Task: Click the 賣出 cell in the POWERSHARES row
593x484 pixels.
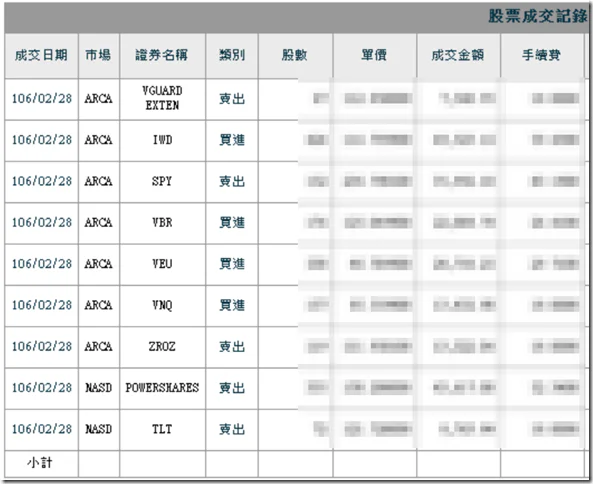Action: tap(232, 388)
